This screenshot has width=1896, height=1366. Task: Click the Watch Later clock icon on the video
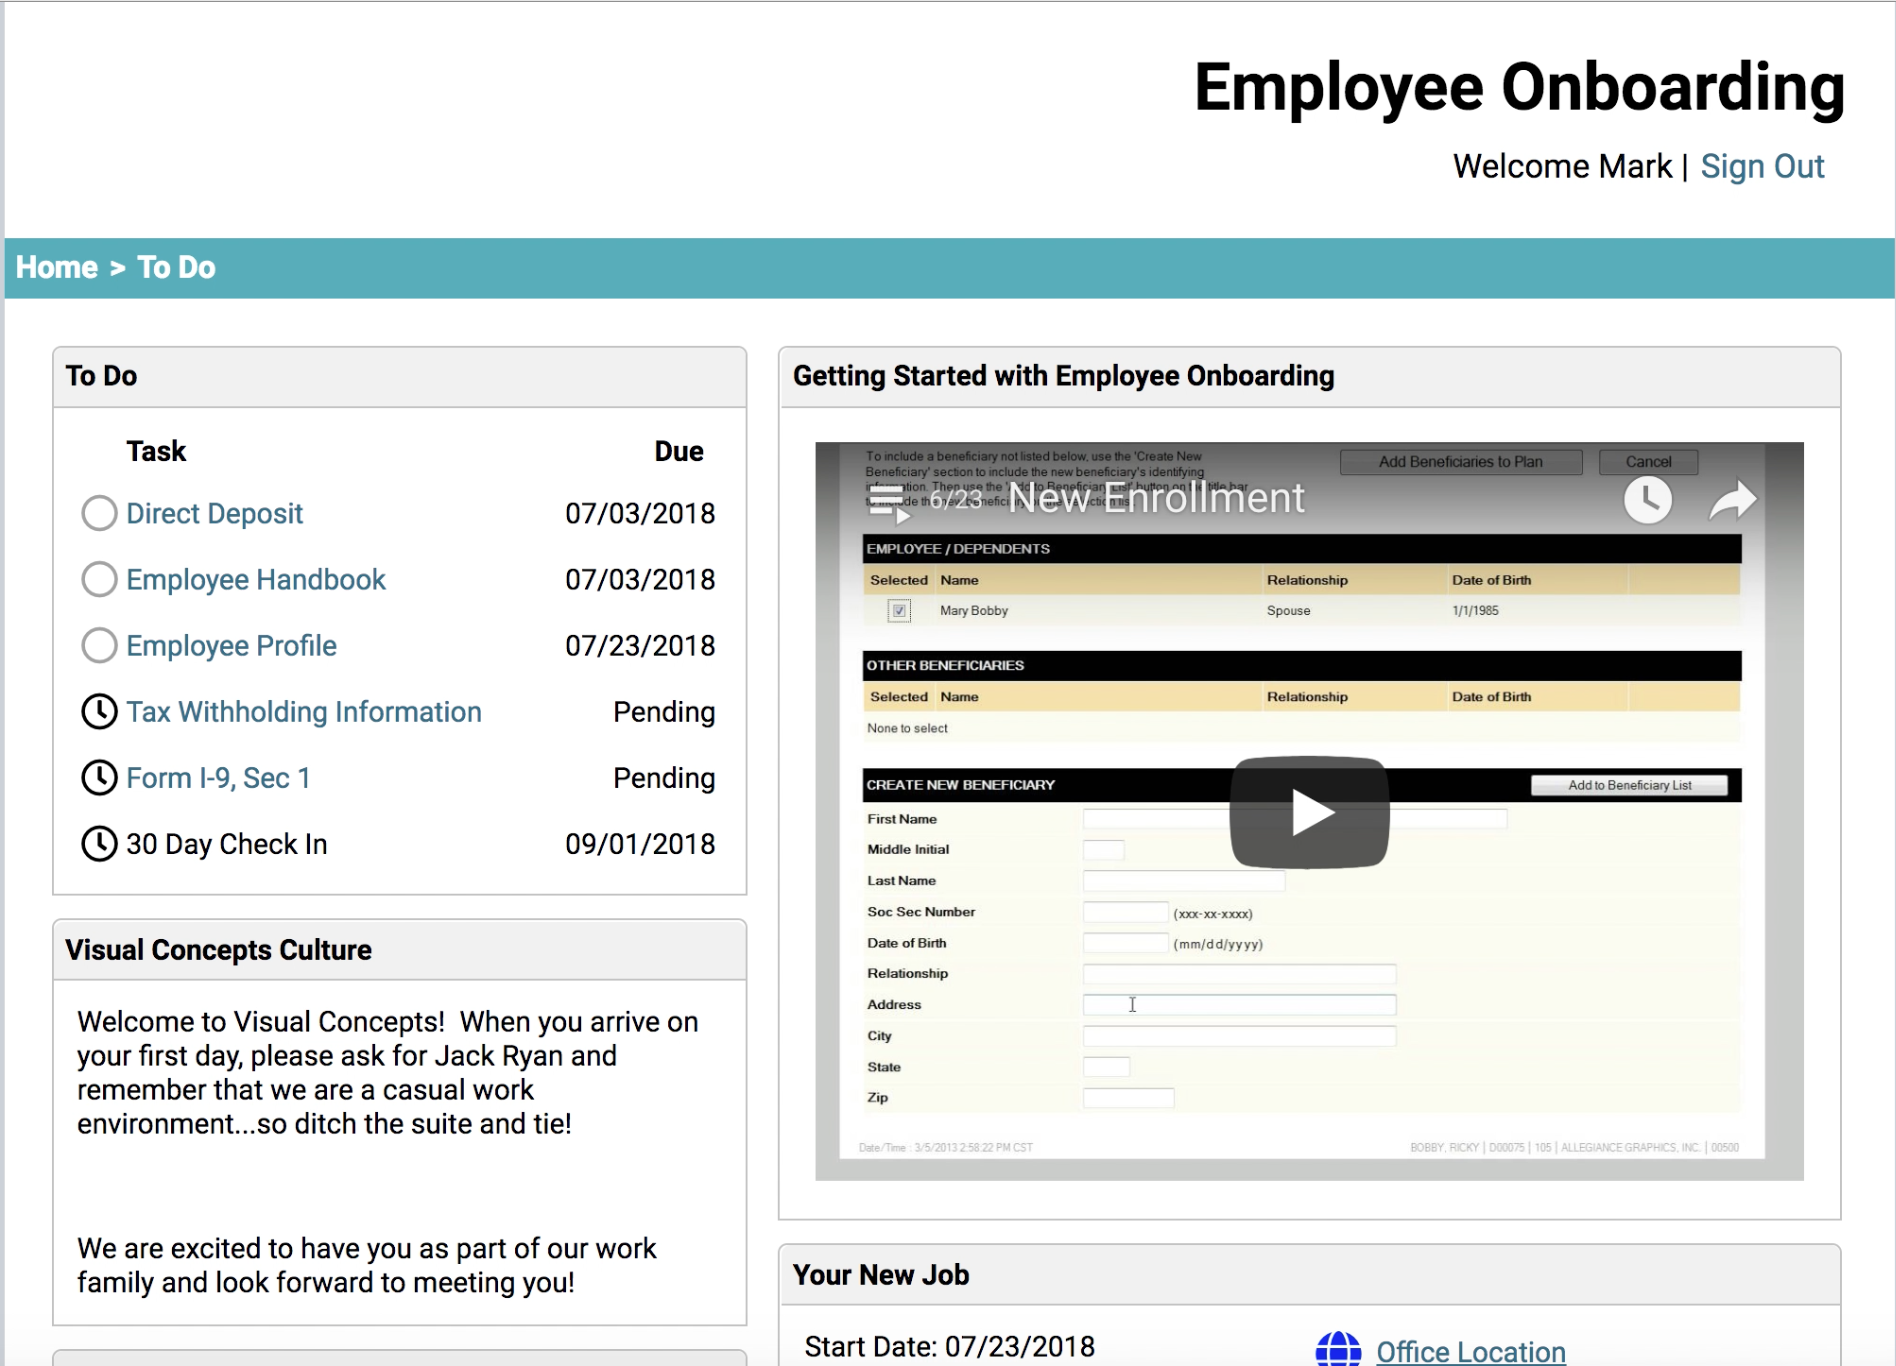click(x=1648, y=499)
